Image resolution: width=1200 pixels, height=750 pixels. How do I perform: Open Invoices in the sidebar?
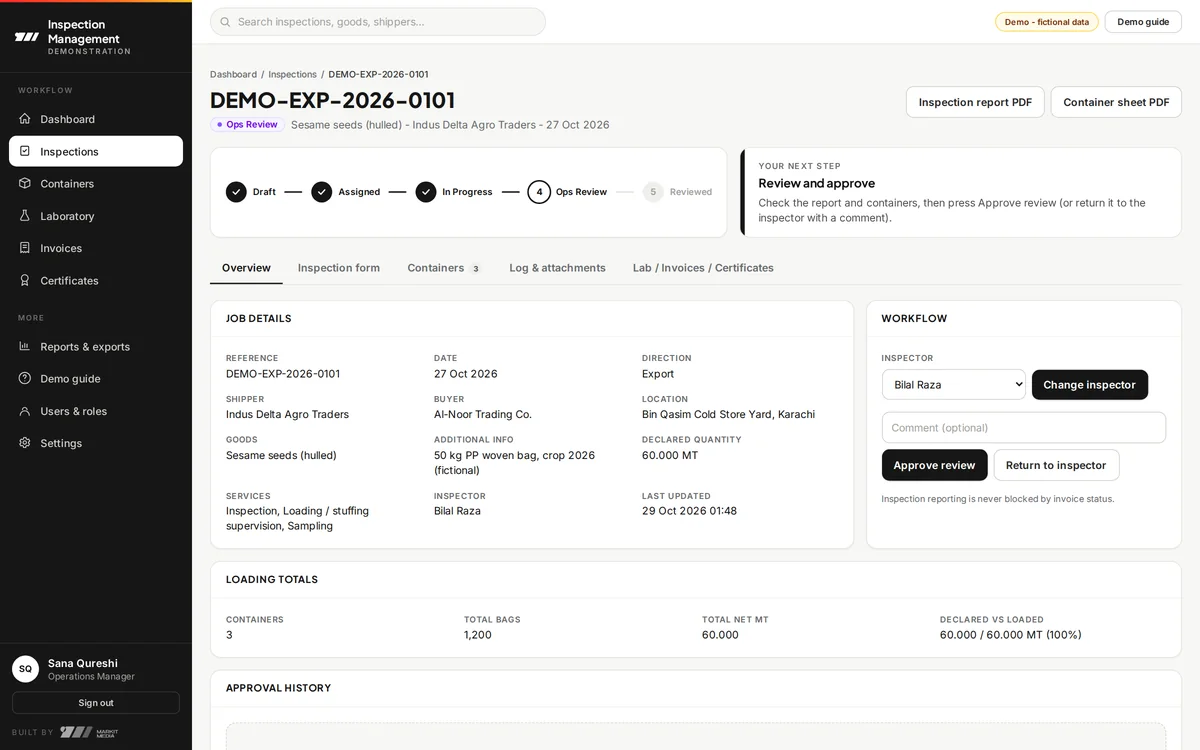[x=96, y=248]
